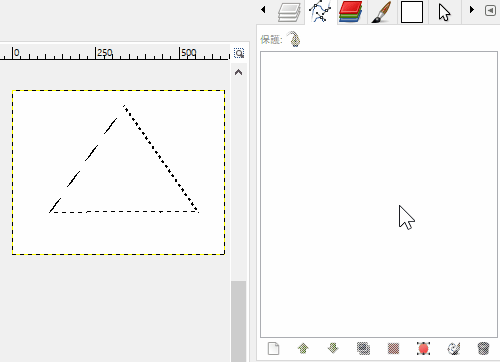Viewport: 500px width, 362px height.
Task: Click the vertical scrollbar up arrow
Action: (x=238, y=72)
